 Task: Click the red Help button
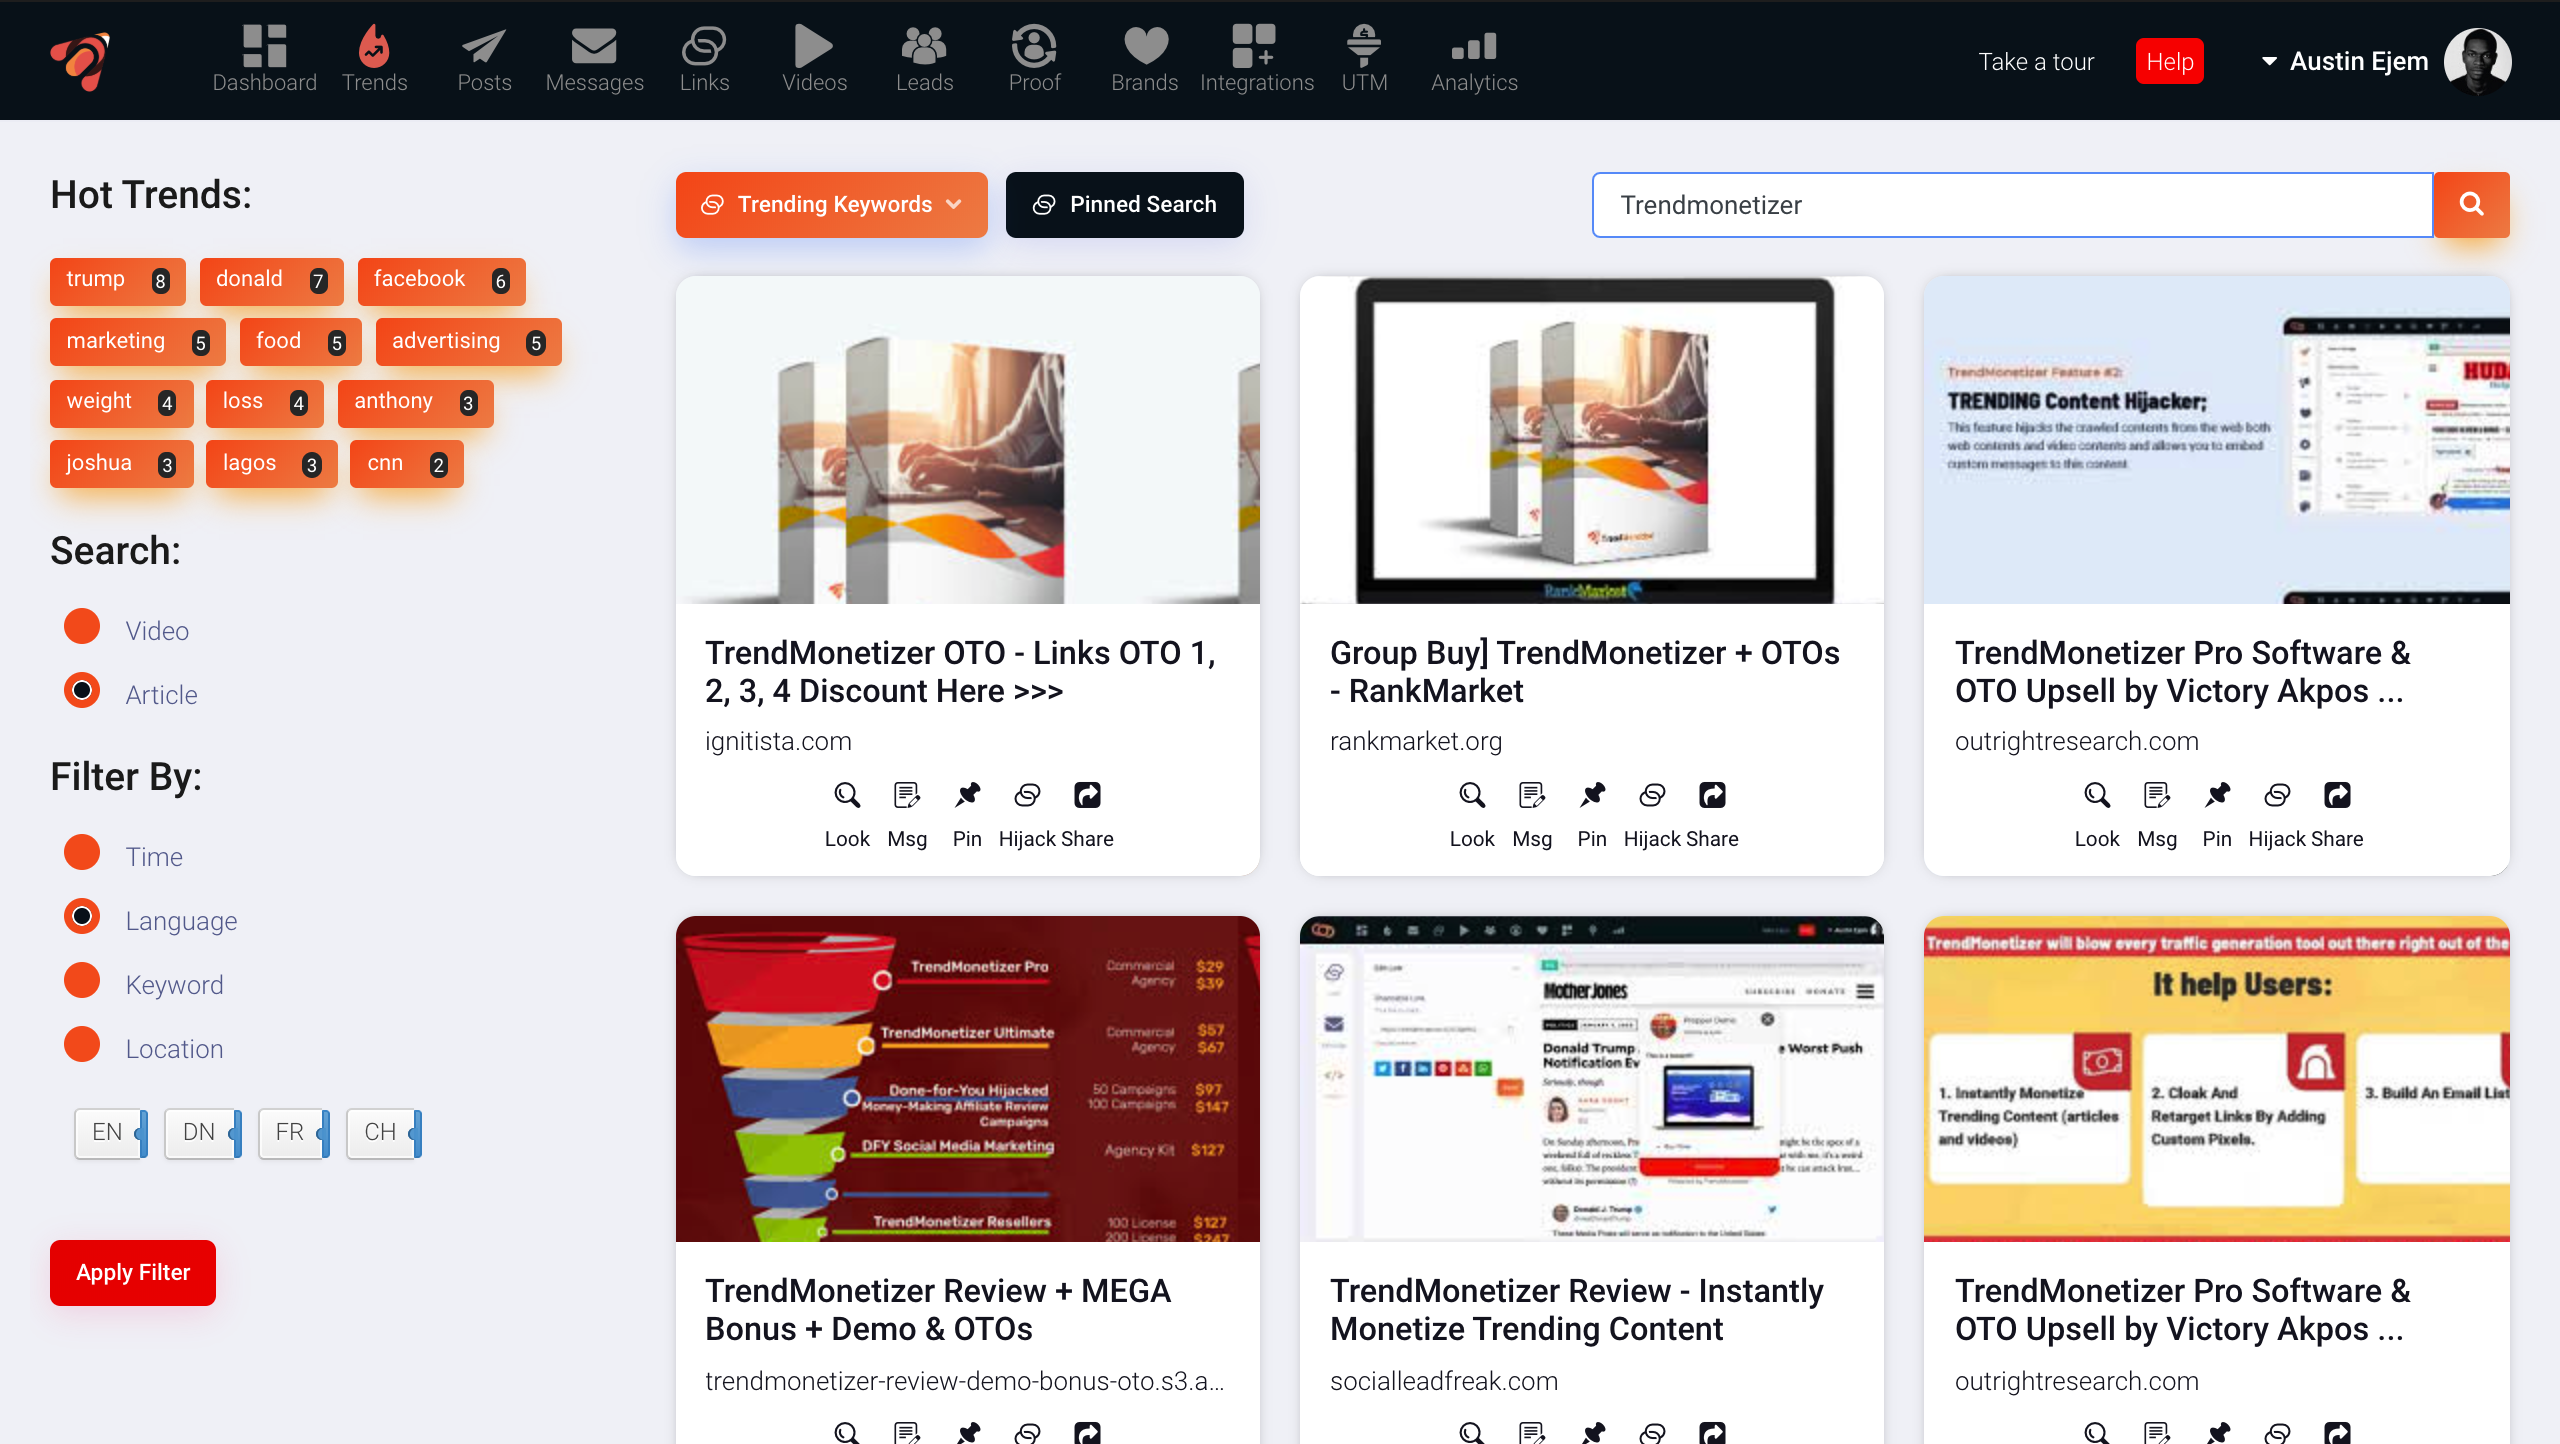click(x=2169, y=62)
